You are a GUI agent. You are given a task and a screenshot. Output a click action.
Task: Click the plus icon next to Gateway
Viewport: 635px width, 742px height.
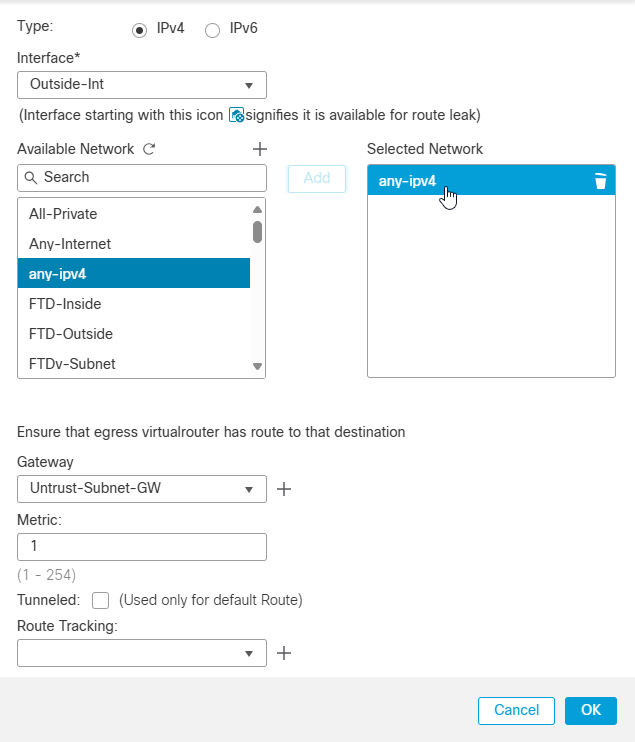click(x=284, y=489)
